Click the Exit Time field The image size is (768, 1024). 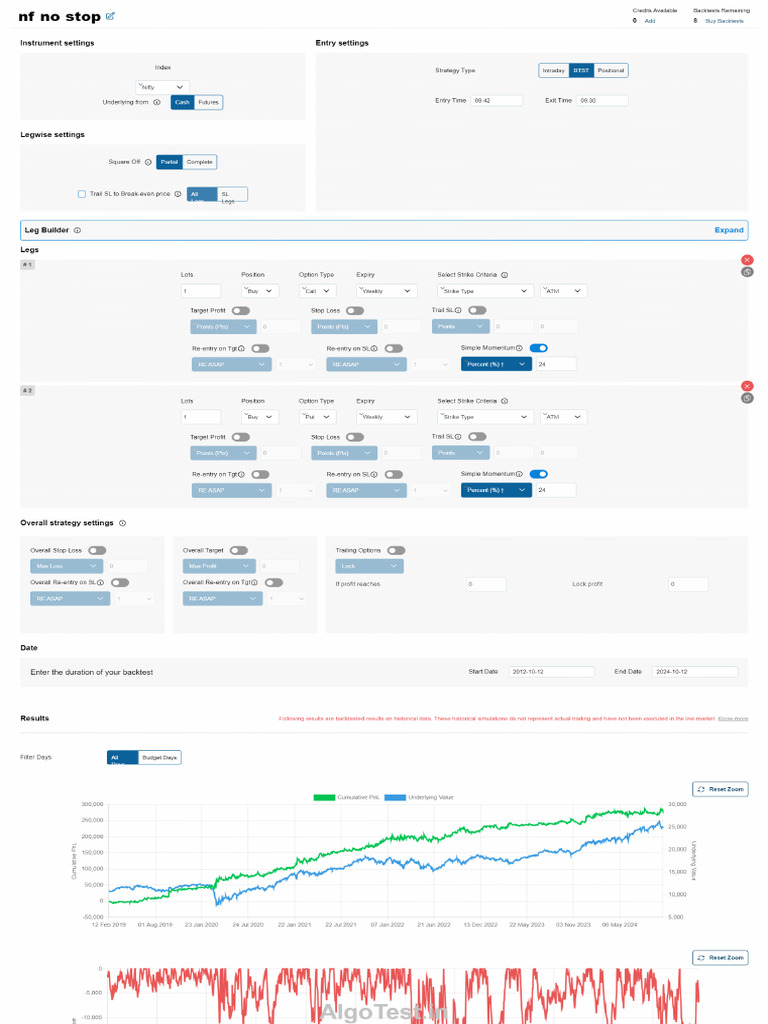tap(602, 101)
